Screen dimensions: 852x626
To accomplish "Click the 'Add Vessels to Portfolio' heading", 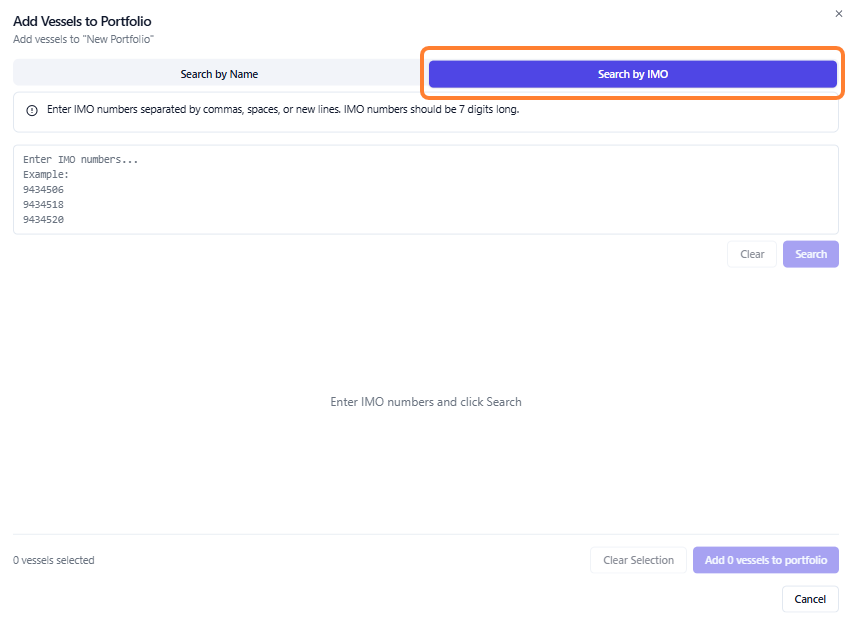I will 82,21.
